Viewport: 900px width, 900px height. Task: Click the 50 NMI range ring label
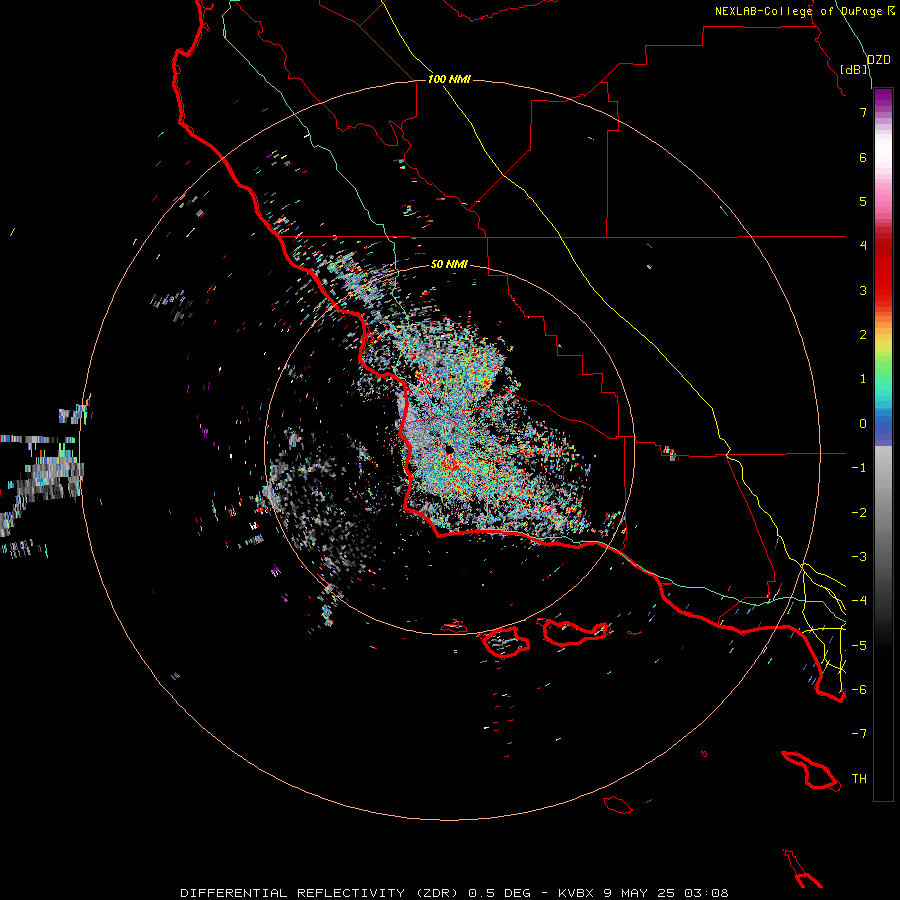(449, 264)
